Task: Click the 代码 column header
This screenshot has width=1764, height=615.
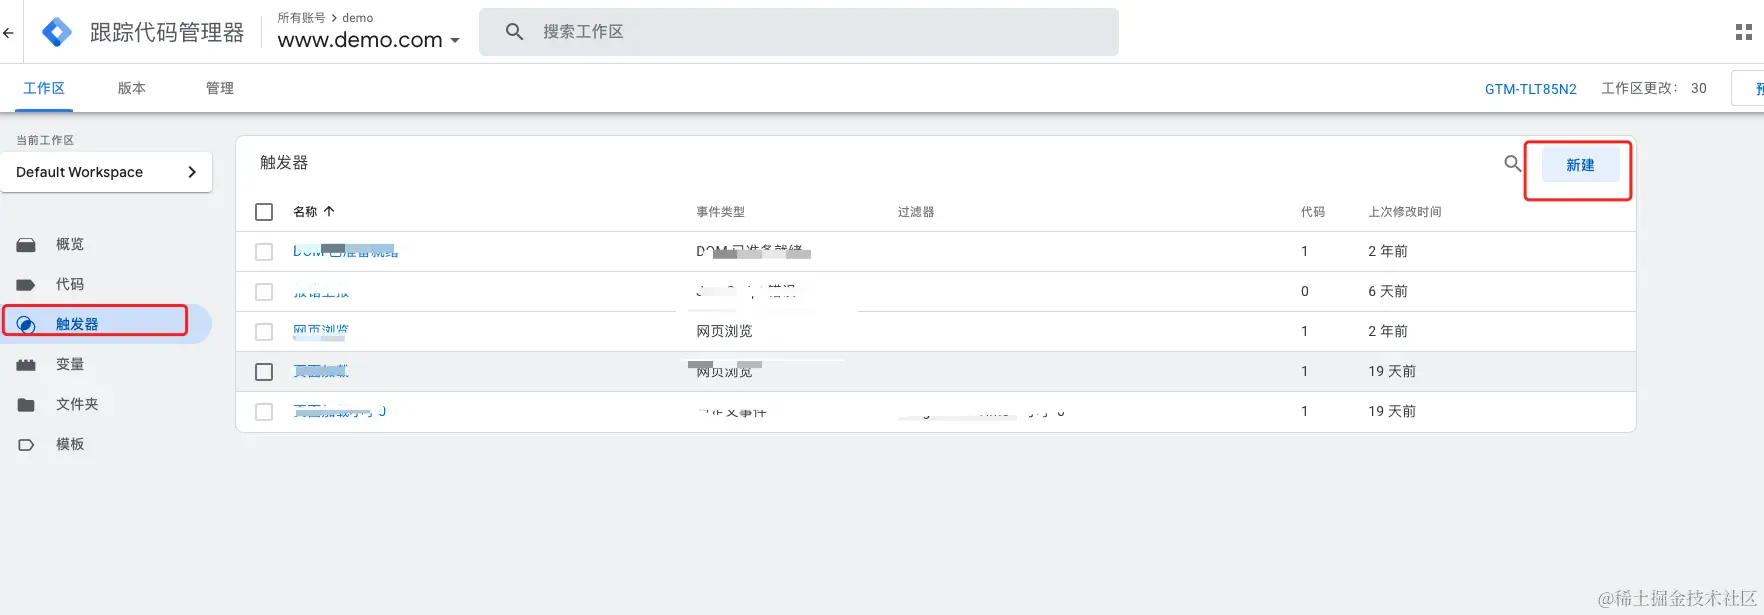Action: click(x=1313, y=212)
